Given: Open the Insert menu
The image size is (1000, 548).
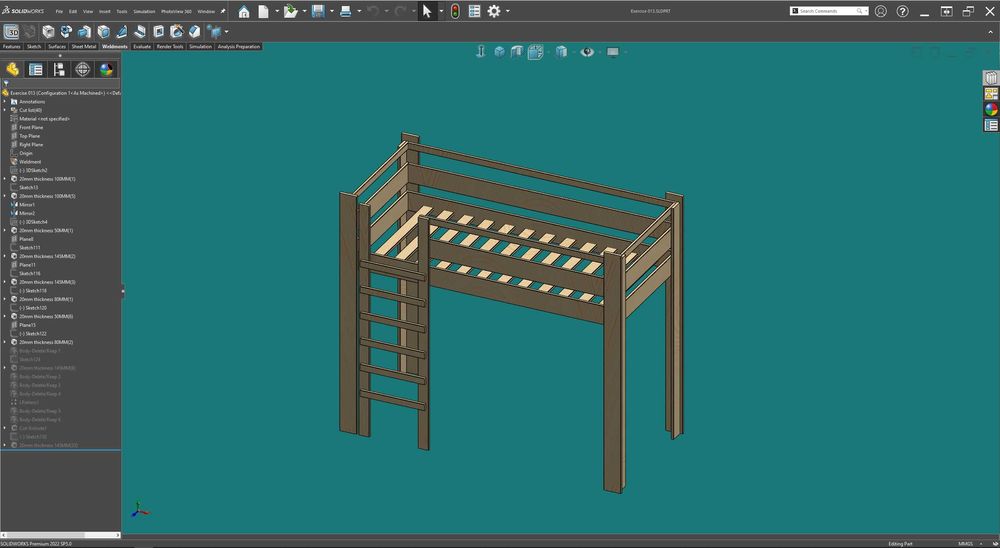Looking at the screenshot, I should point(104,11).
